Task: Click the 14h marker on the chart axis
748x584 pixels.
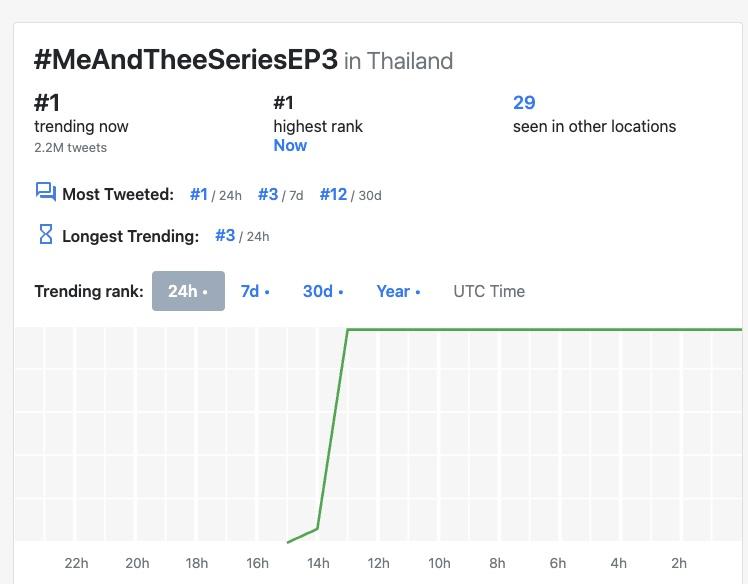Action: click(x=318, y=563)
